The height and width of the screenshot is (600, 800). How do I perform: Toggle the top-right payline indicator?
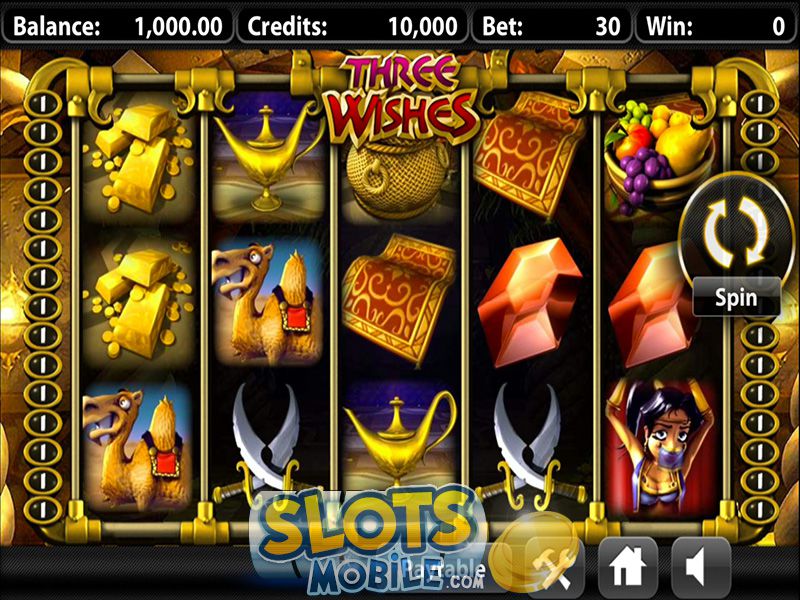[760, 104]
